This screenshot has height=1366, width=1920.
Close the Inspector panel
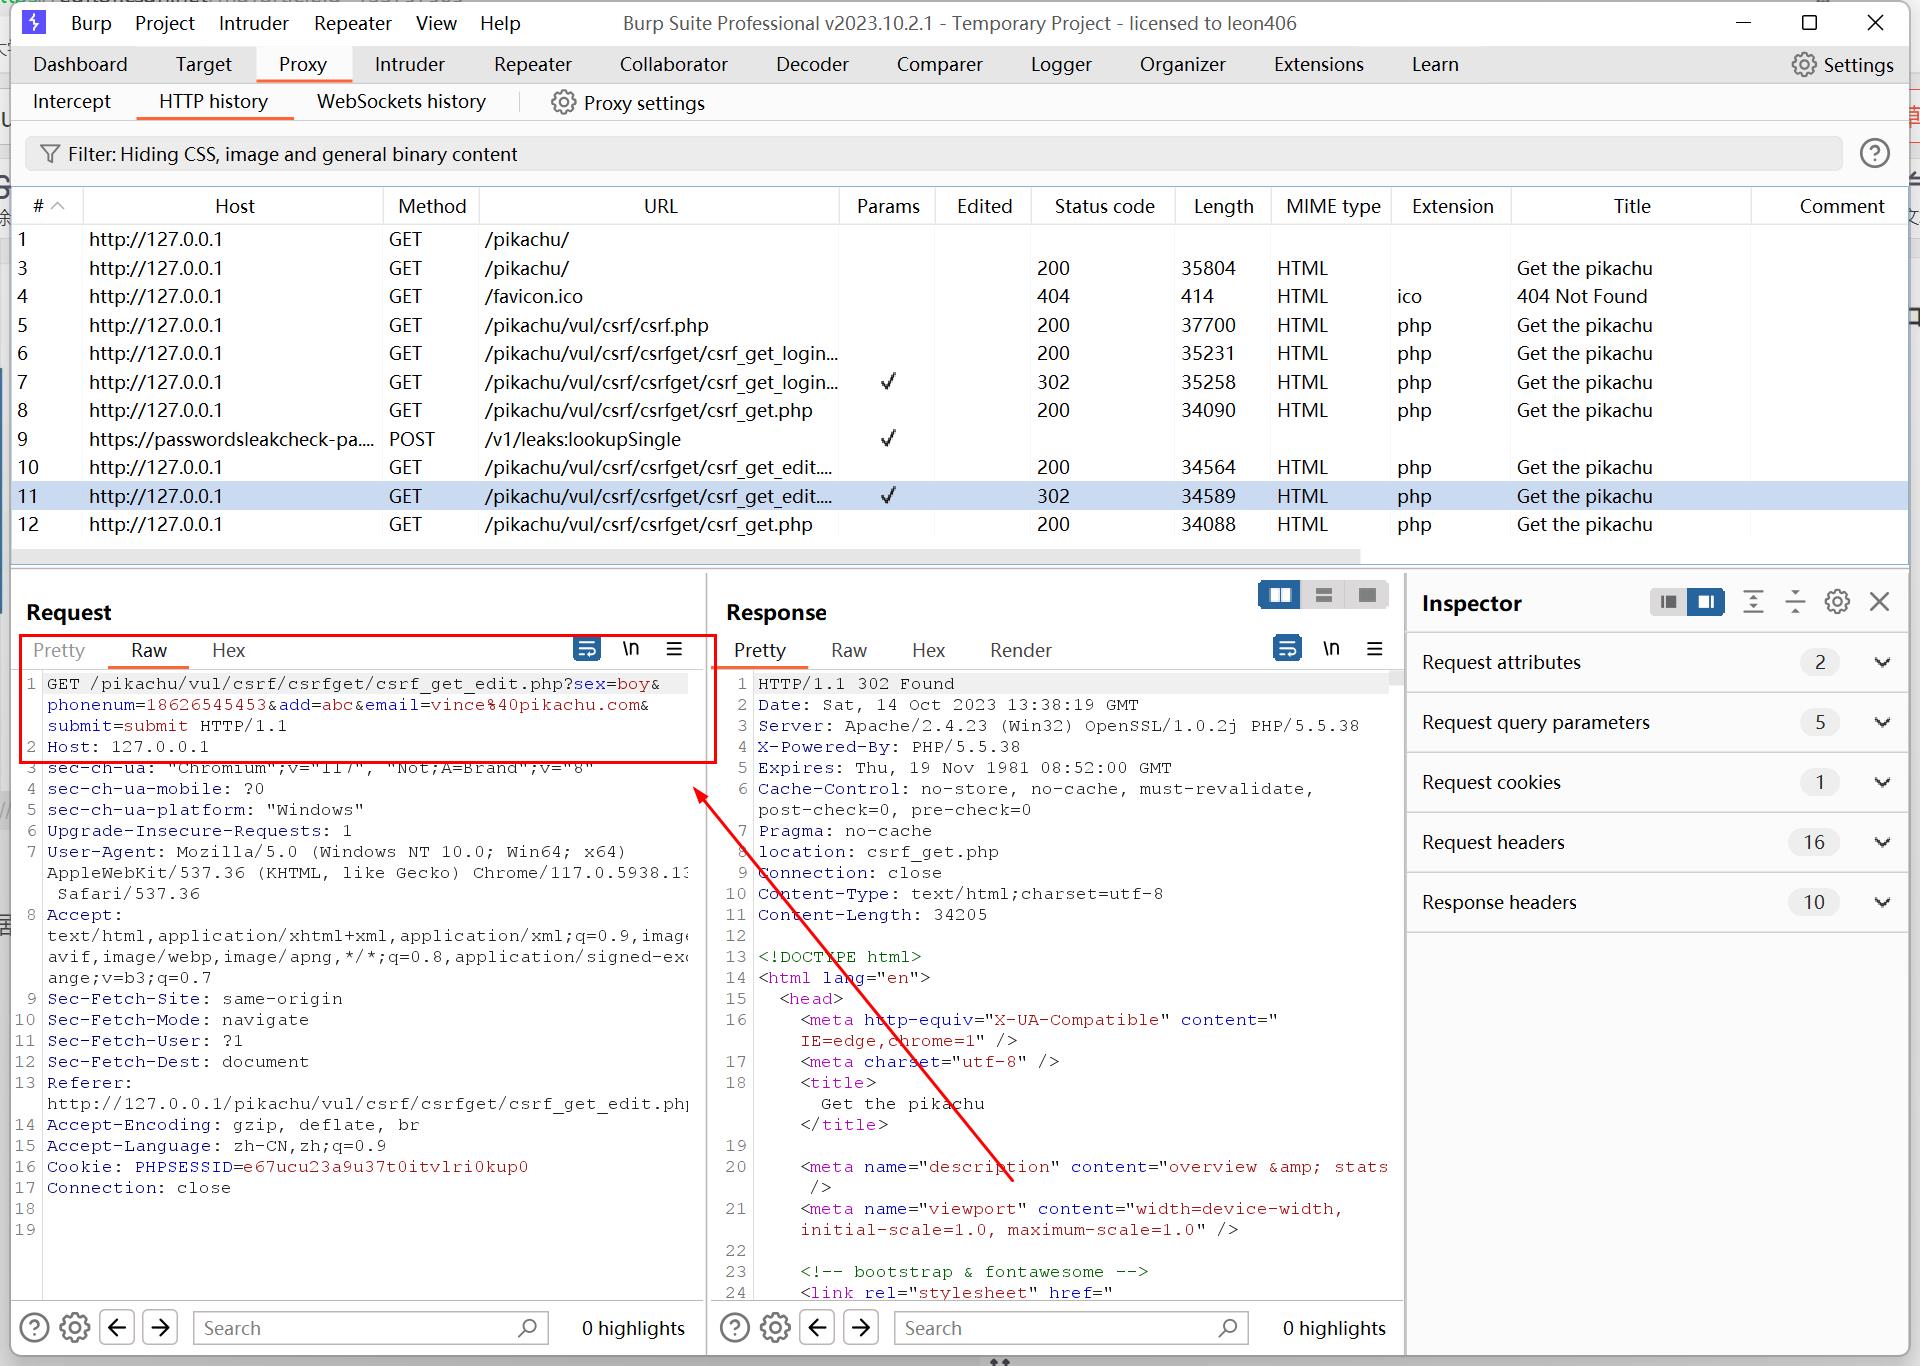[x=1880, y=602]
